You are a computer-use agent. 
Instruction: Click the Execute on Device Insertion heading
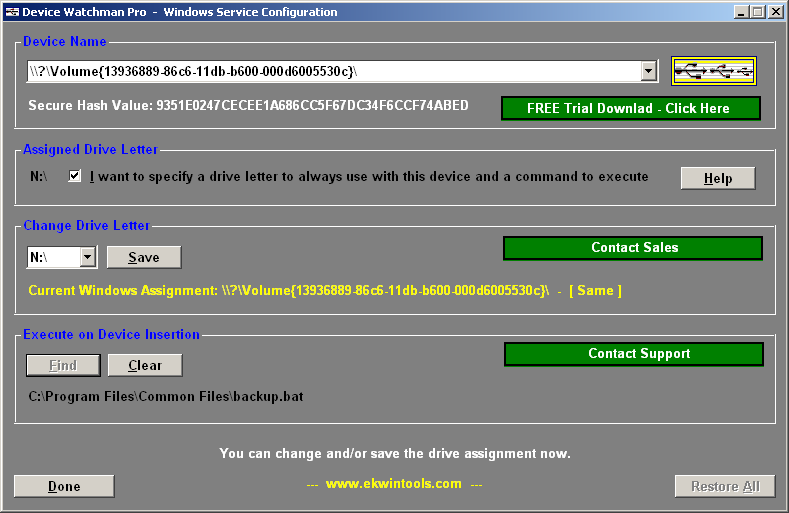coord(111,335)
